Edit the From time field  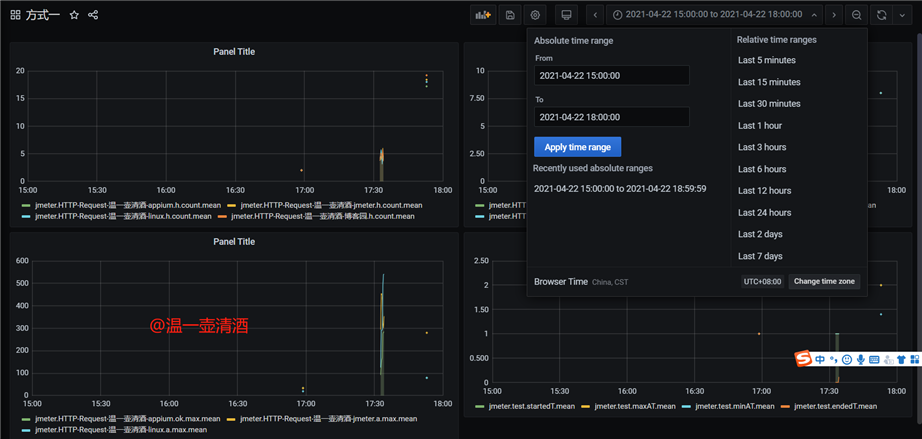tap(612, 75)
